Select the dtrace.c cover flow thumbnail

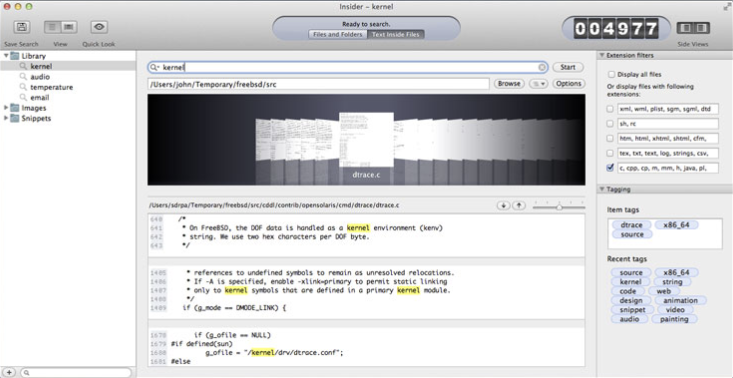(366, 139)
